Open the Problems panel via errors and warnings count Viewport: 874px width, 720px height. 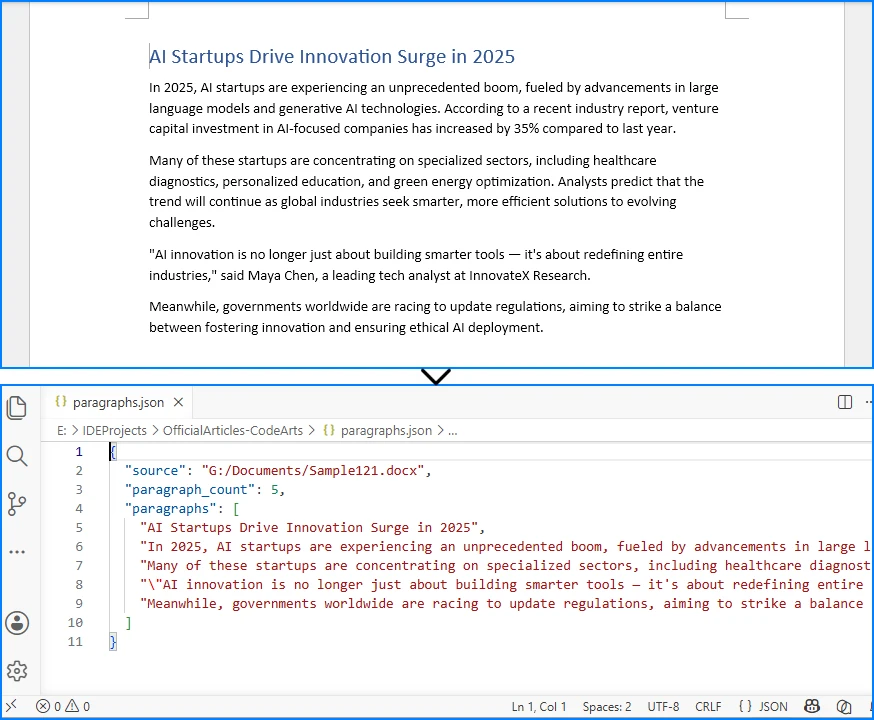pyautogui.click(x=63, y=707)
